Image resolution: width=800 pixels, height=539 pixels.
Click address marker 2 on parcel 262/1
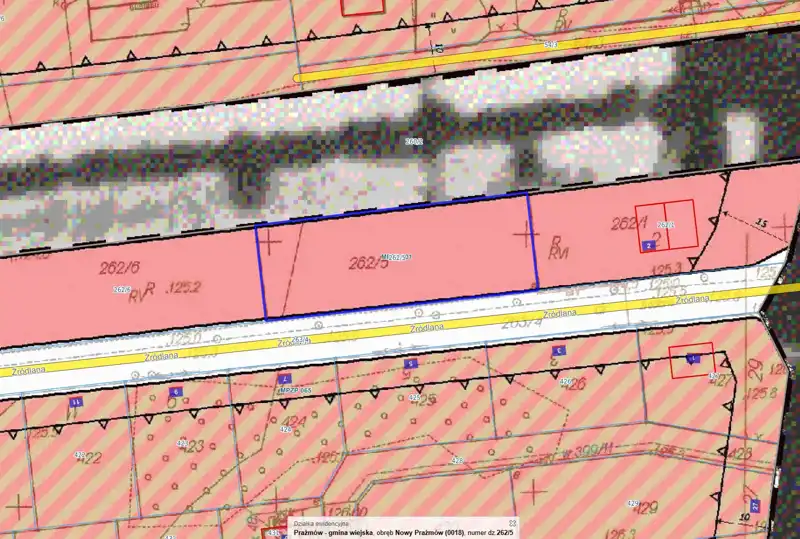click(x=649, y=244)
